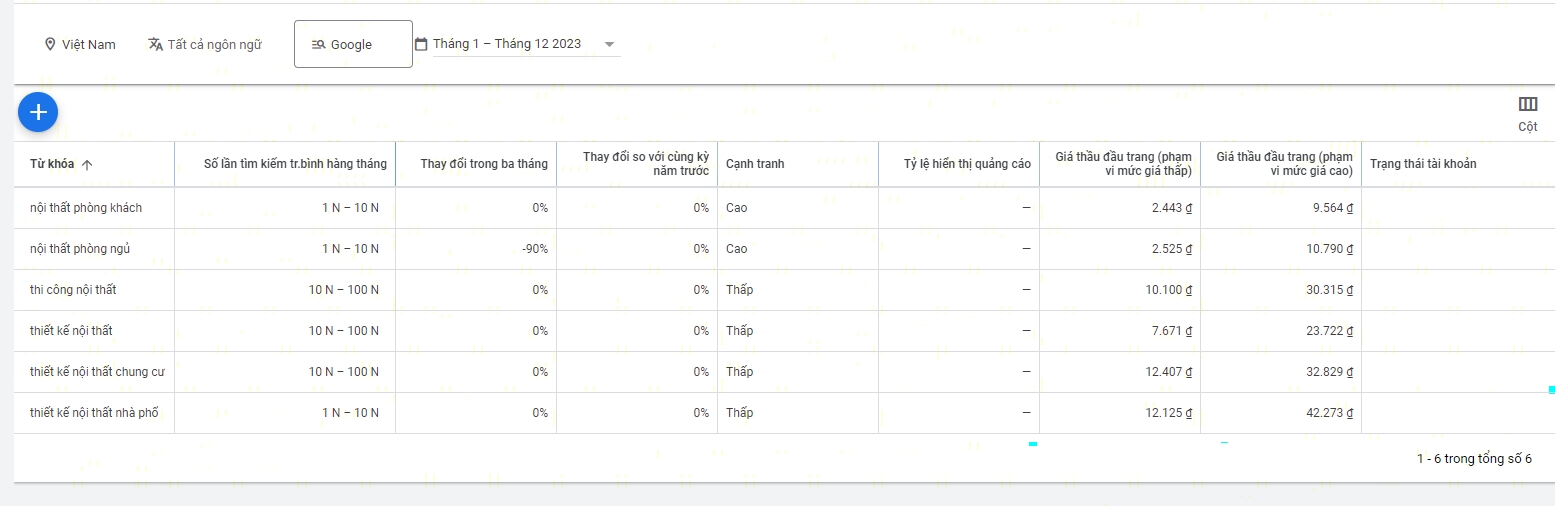Open Tất cả ngôn ngữ language filter

(214, 44)
